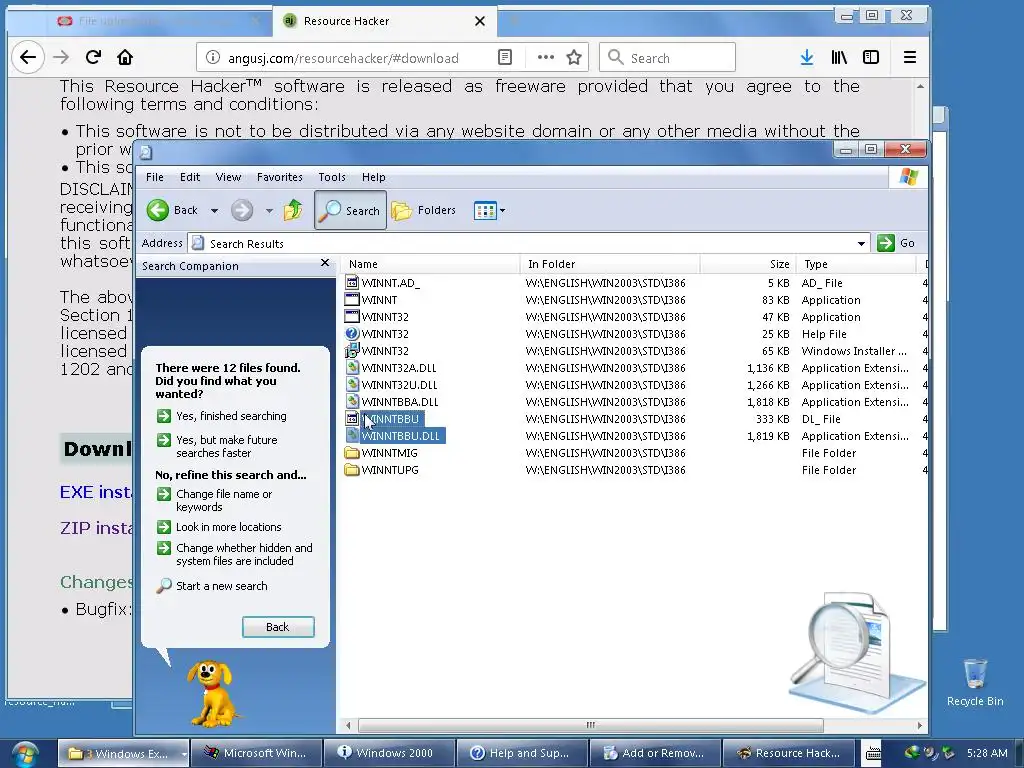Viewport: 1024px width, 768px height.
Task: Switch to Windows 2000 taskbar item
Action: point(389,753)
